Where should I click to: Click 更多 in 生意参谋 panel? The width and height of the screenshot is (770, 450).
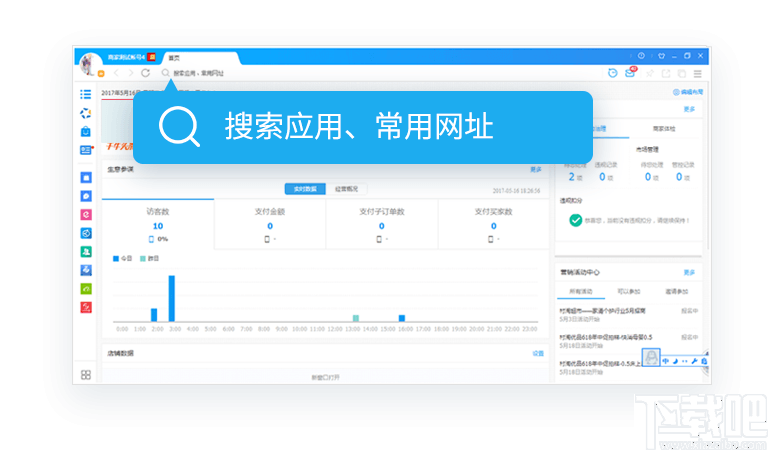[x=536, y=169]
